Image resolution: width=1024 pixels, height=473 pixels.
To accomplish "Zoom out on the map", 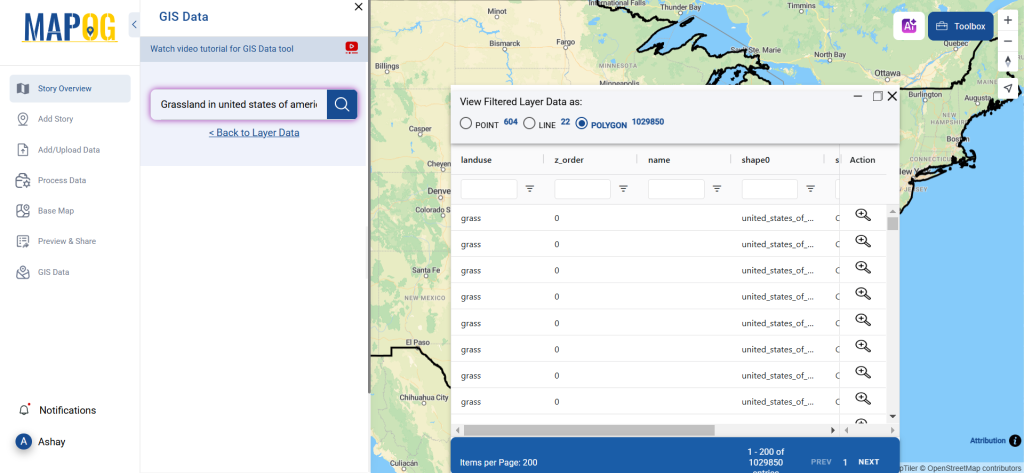I will point(1008,41).
